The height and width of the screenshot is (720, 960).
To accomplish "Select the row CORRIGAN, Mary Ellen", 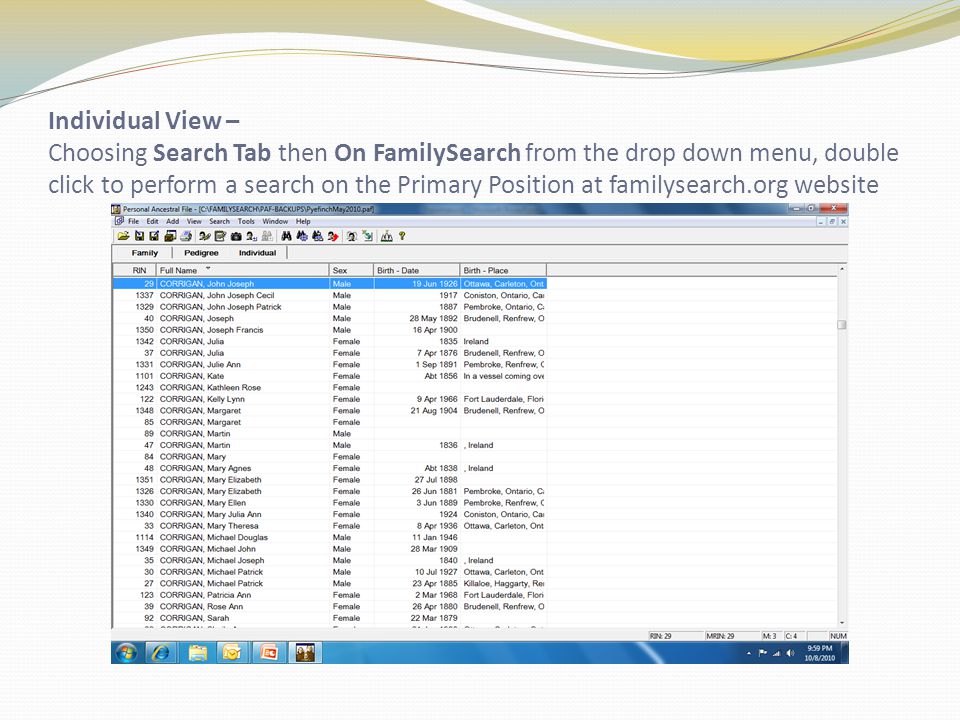I will 329,503.
